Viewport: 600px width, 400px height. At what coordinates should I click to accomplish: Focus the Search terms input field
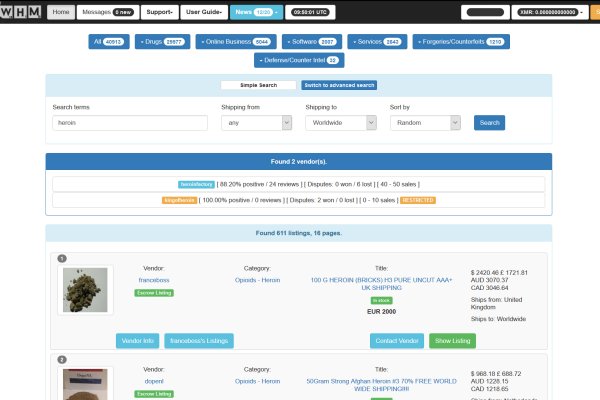point(130,123)
